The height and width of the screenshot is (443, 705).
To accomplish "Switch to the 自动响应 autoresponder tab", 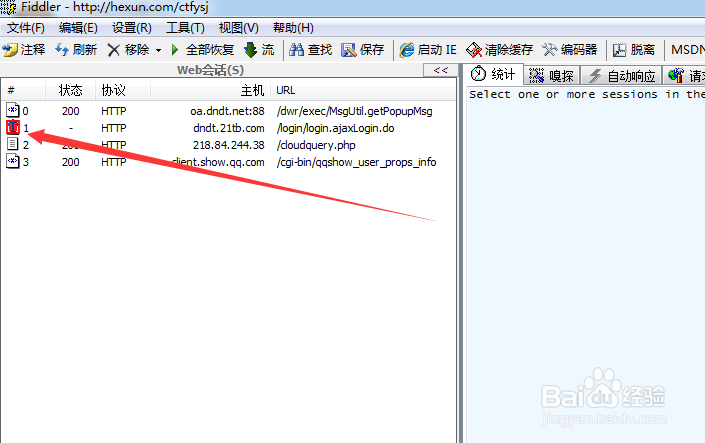I will pos(622,76).
